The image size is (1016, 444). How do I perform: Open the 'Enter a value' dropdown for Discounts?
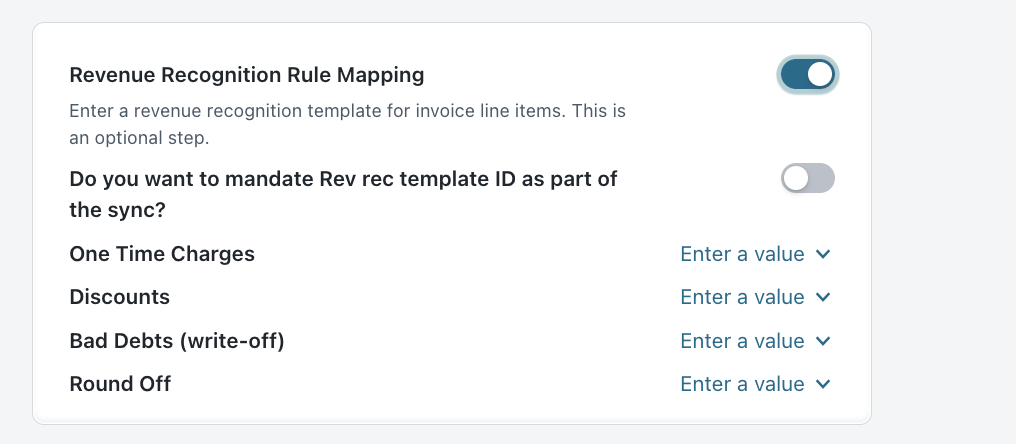(x=756, y=297)
